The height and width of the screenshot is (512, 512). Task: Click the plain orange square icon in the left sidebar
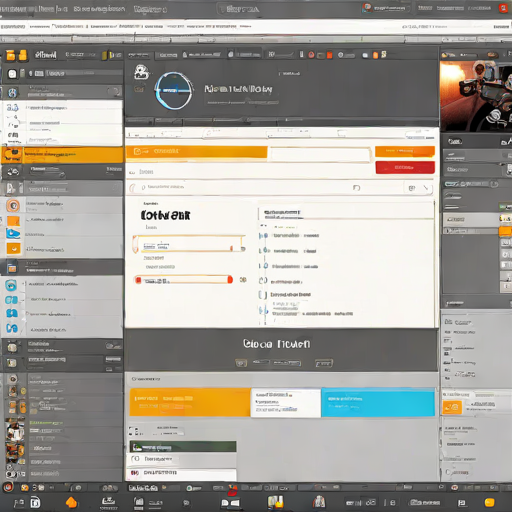tap(13, 221)
